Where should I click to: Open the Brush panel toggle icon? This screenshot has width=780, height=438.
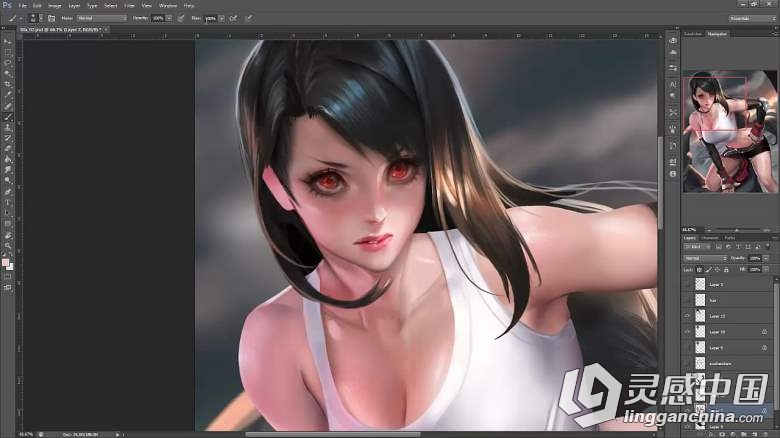point(51,18)
